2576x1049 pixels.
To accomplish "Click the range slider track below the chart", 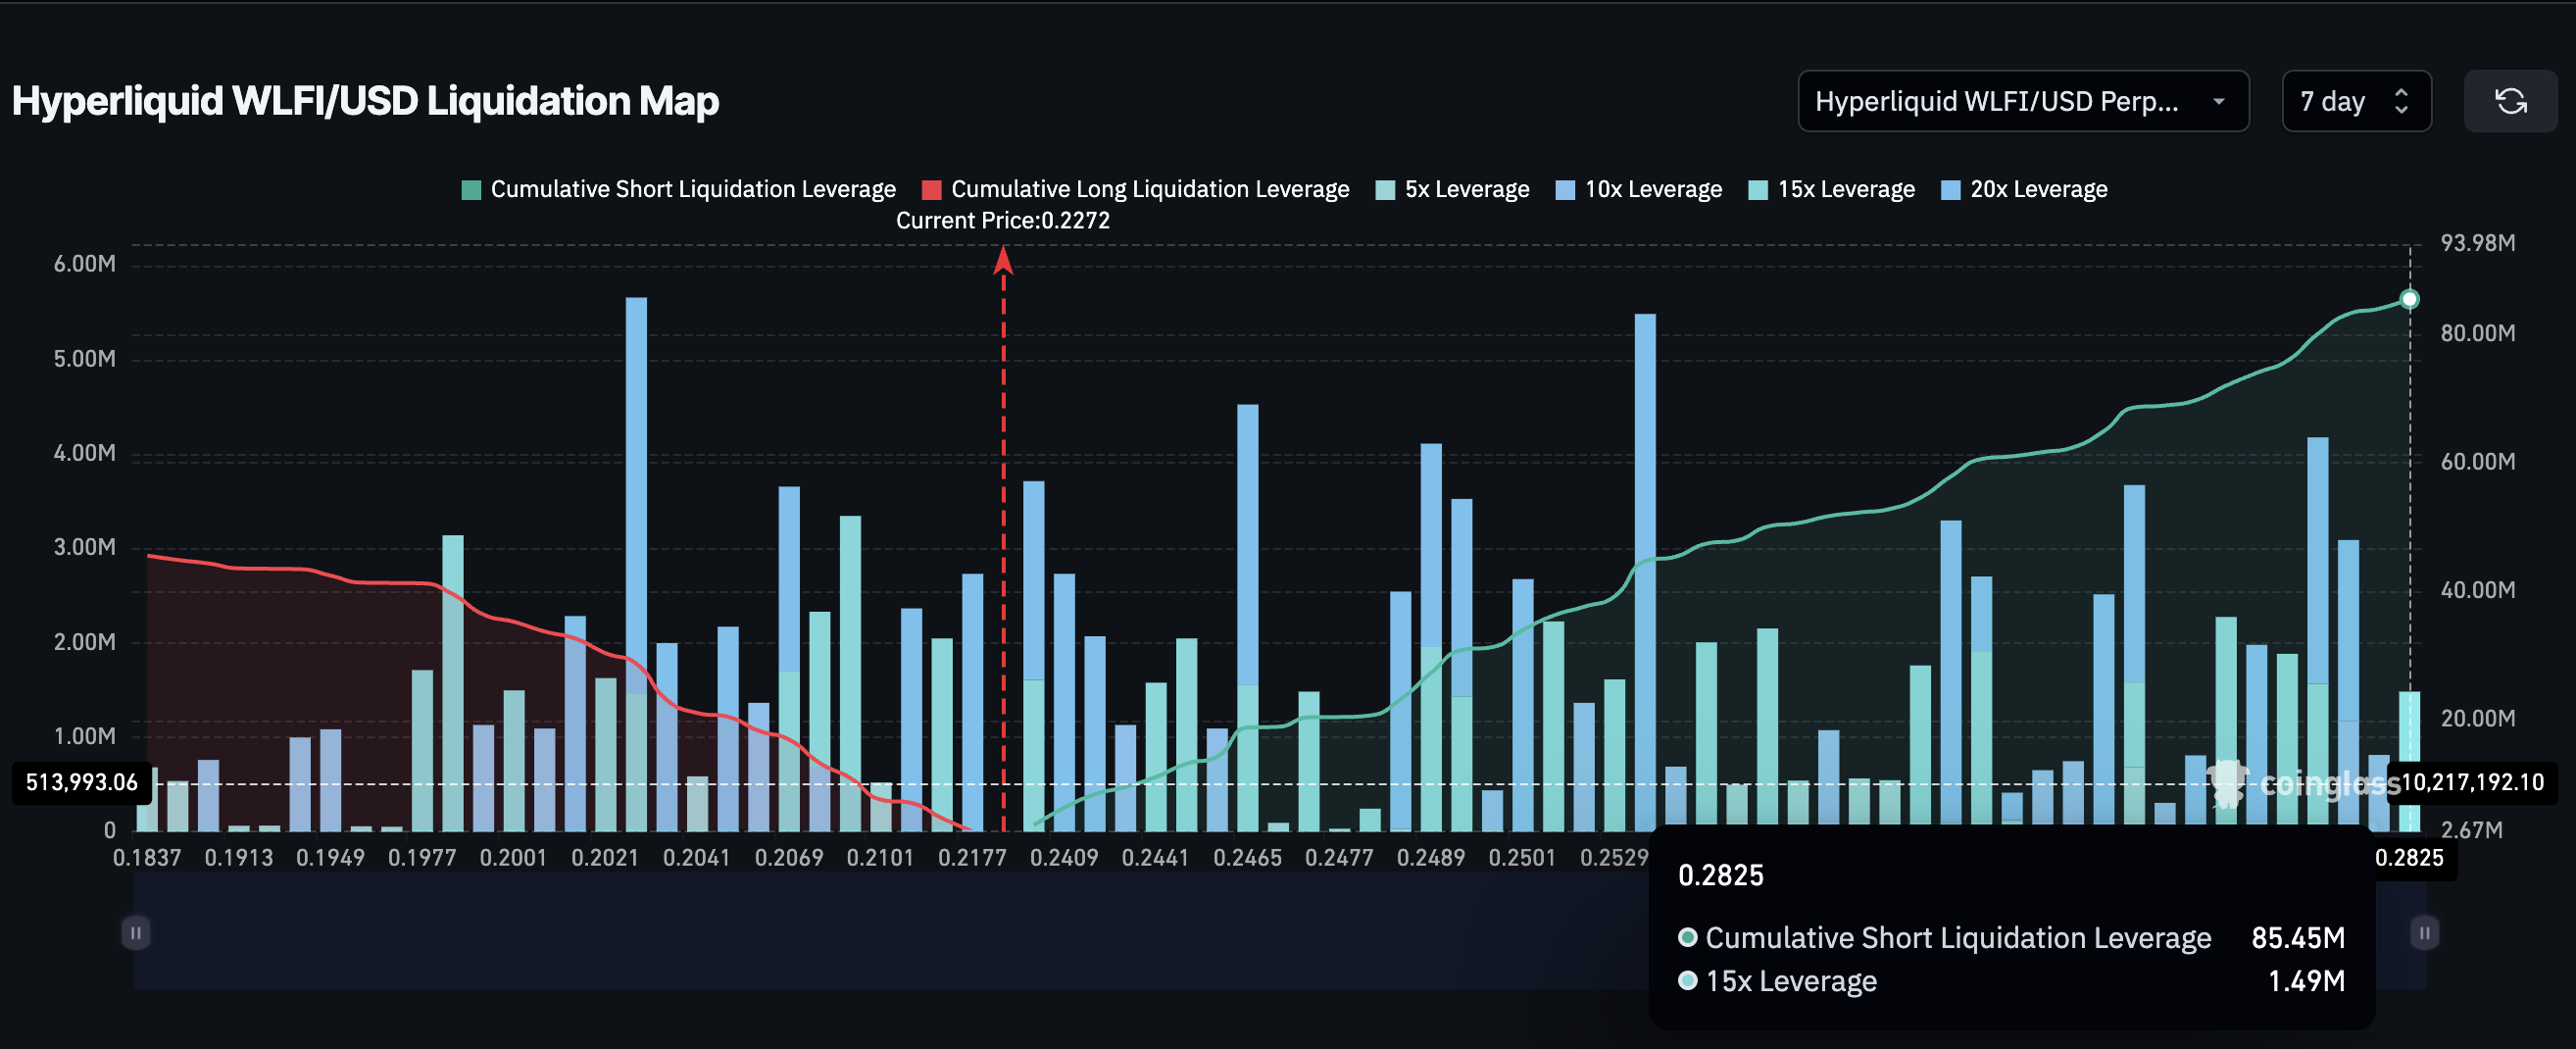I will point(900,933).
